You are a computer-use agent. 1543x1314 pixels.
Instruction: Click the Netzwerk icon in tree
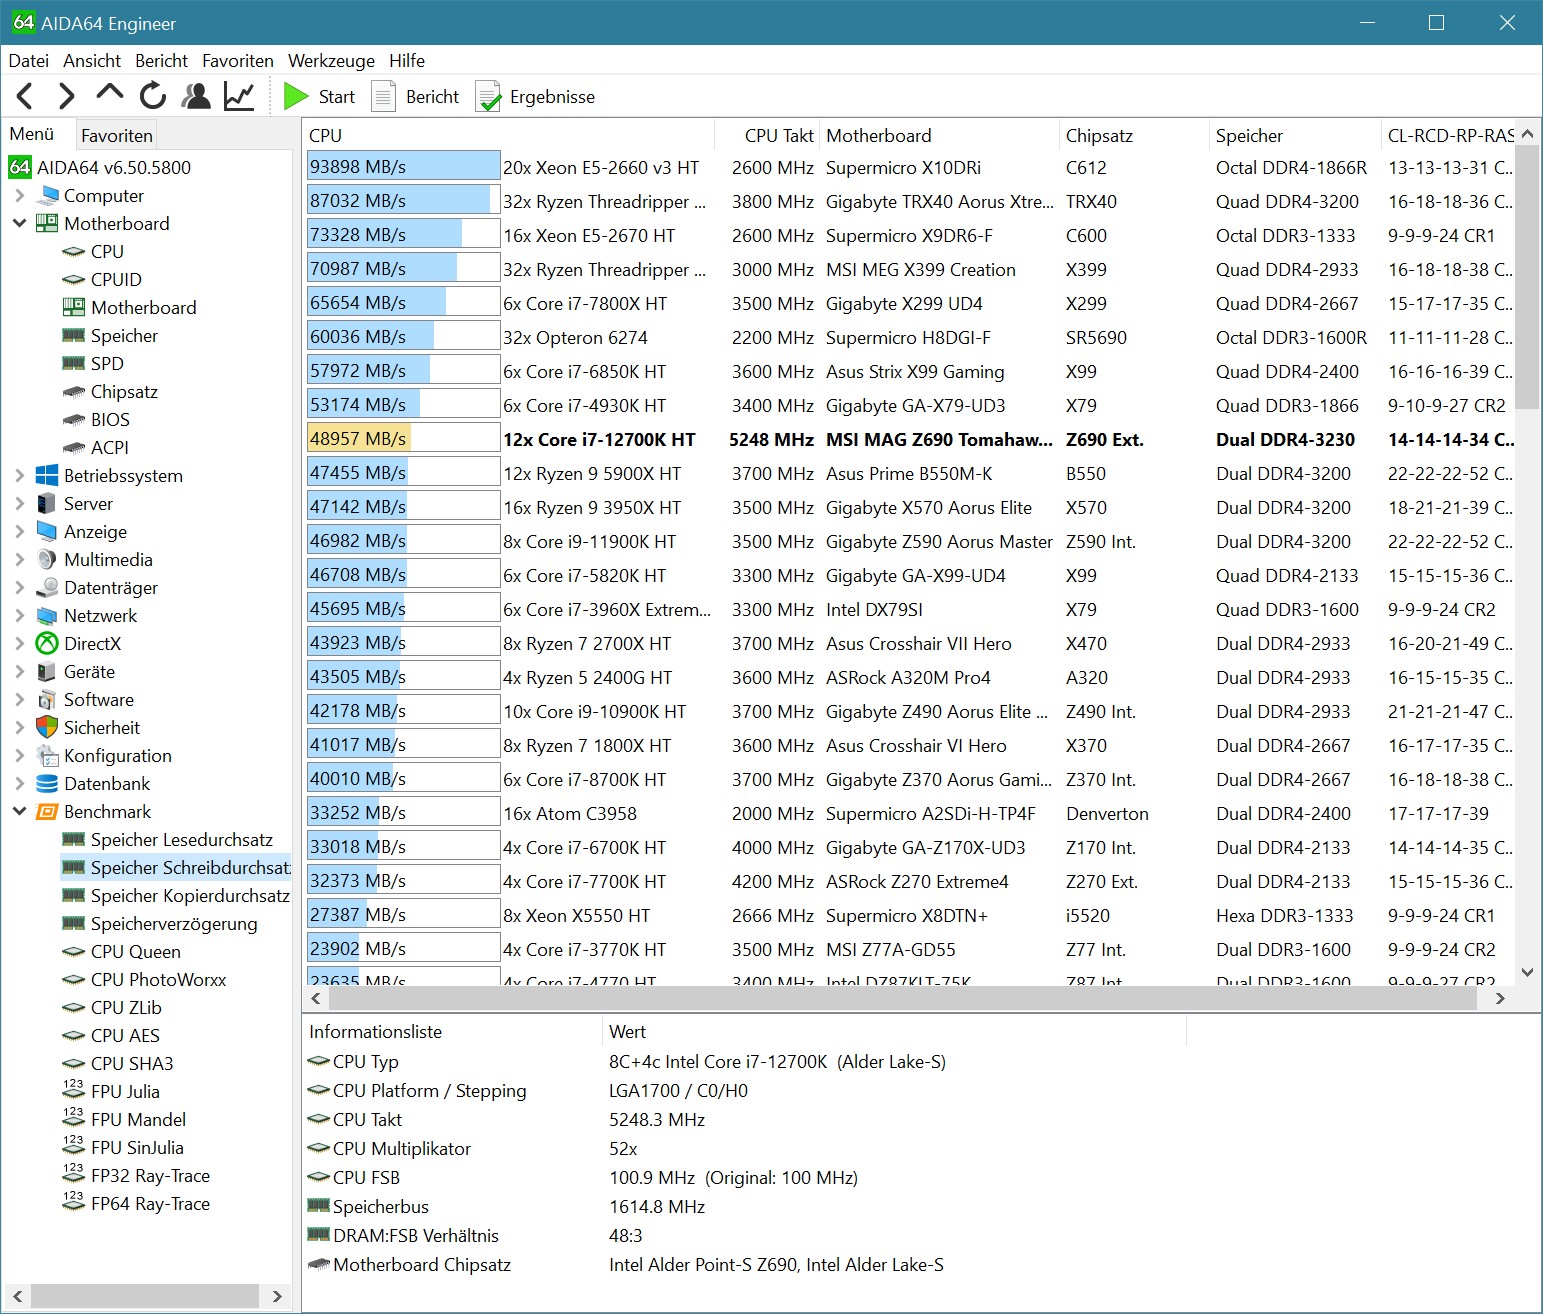[x=47, y=615]
